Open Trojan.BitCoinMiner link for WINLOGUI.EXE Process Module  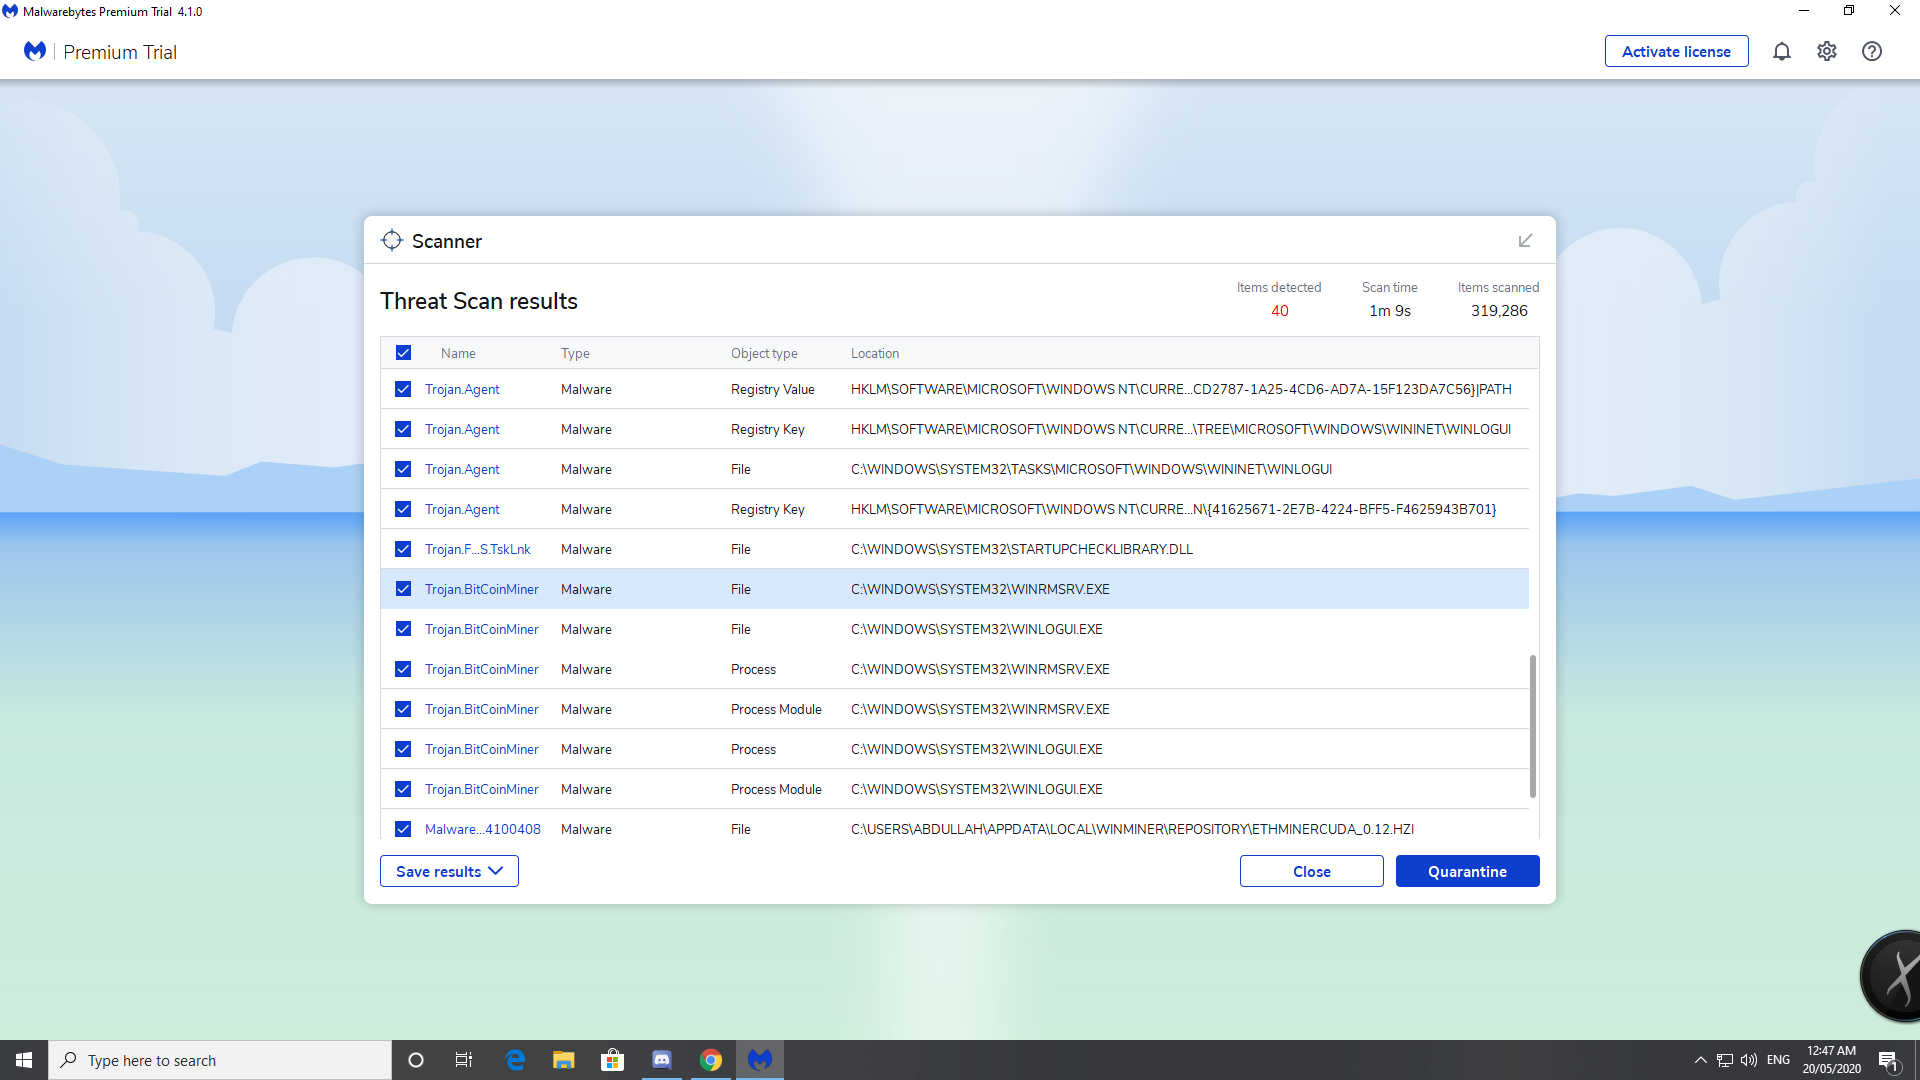click(481, 789)
